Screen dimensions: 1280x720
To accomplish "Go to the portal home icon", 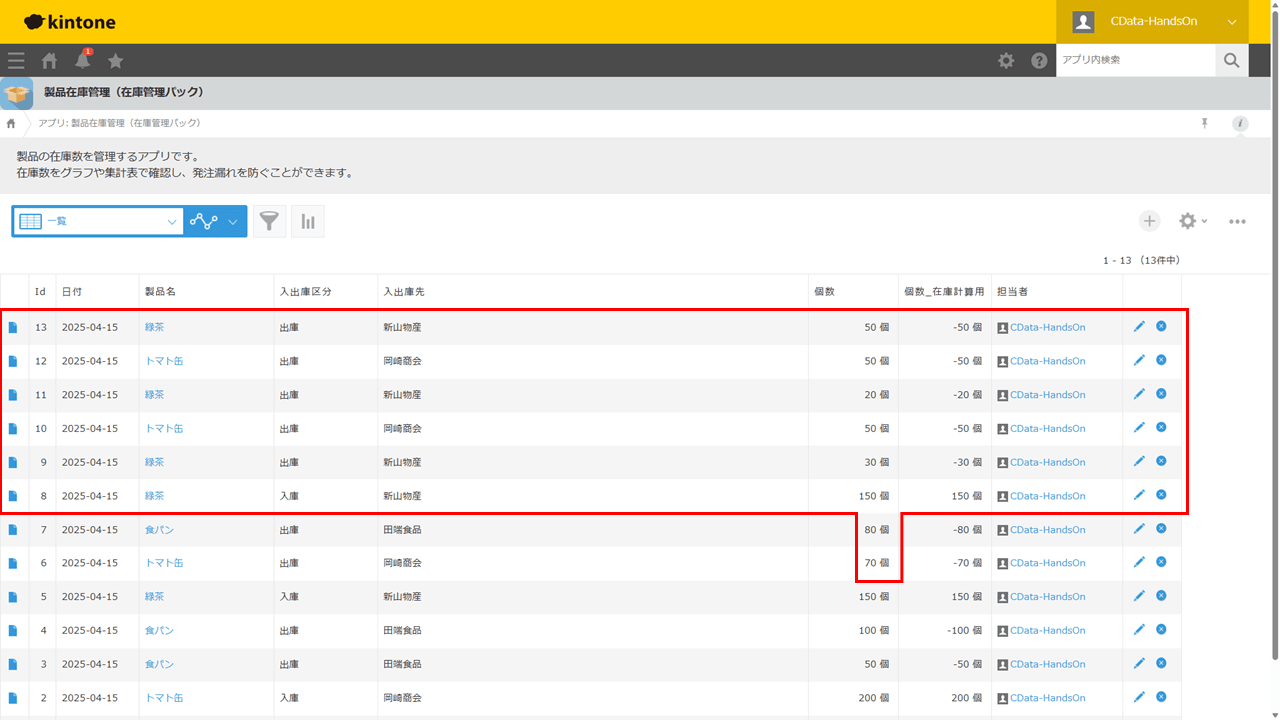I will pyautogui.click(x=49, y=61).
